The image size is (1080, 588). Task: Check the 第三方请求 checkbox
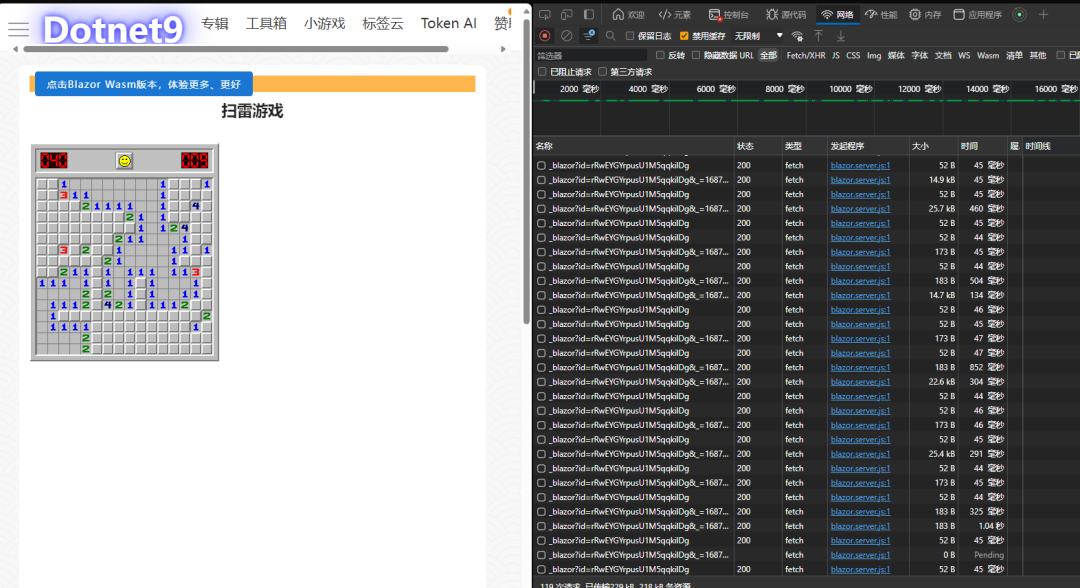pos(603,72)
